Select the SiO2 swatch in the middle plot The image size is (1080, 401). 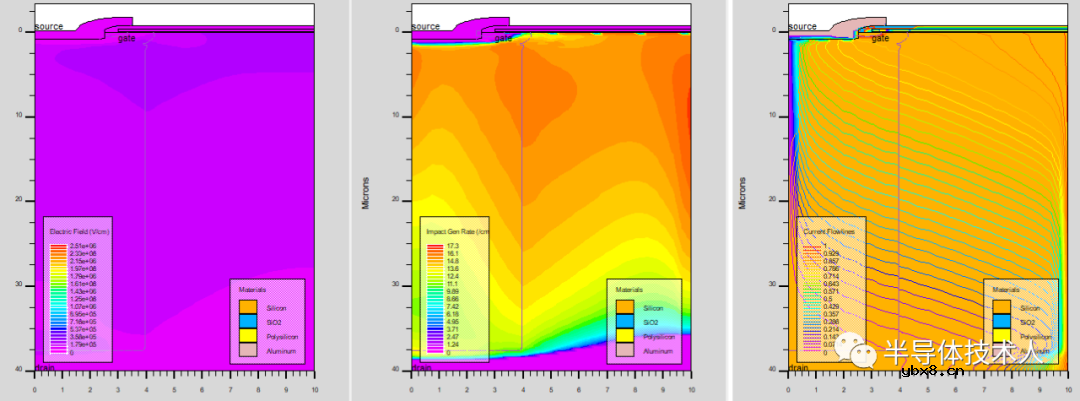625,321
